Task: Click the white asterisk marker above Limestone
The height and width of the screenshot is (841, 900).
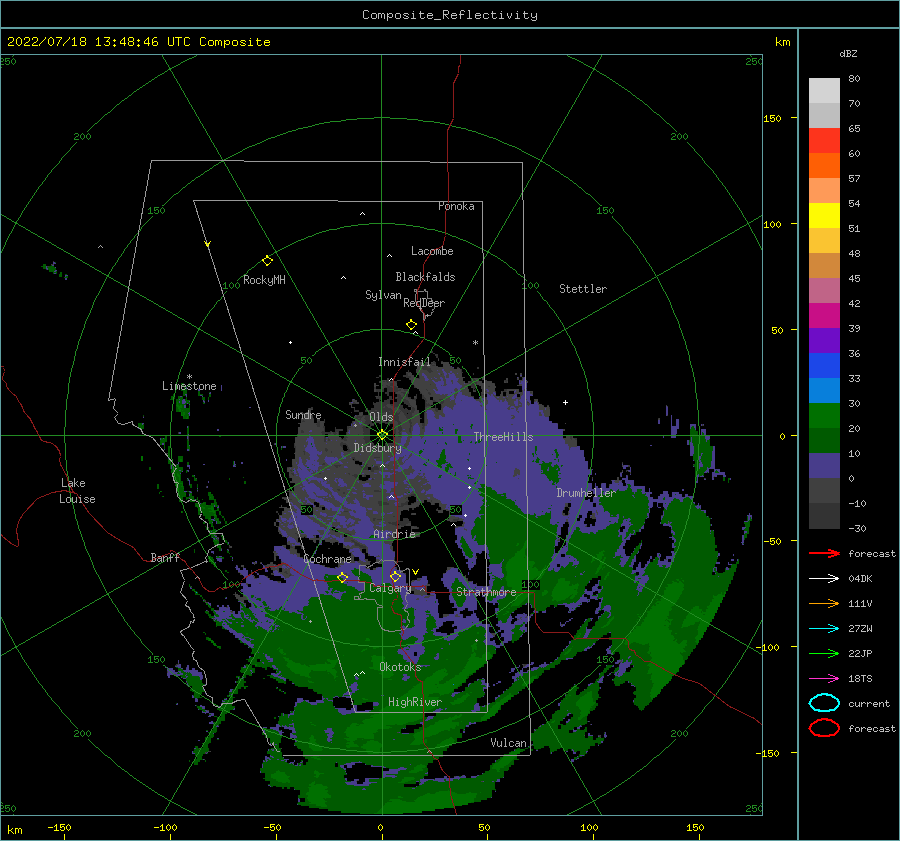Action: tap(189, 377)
